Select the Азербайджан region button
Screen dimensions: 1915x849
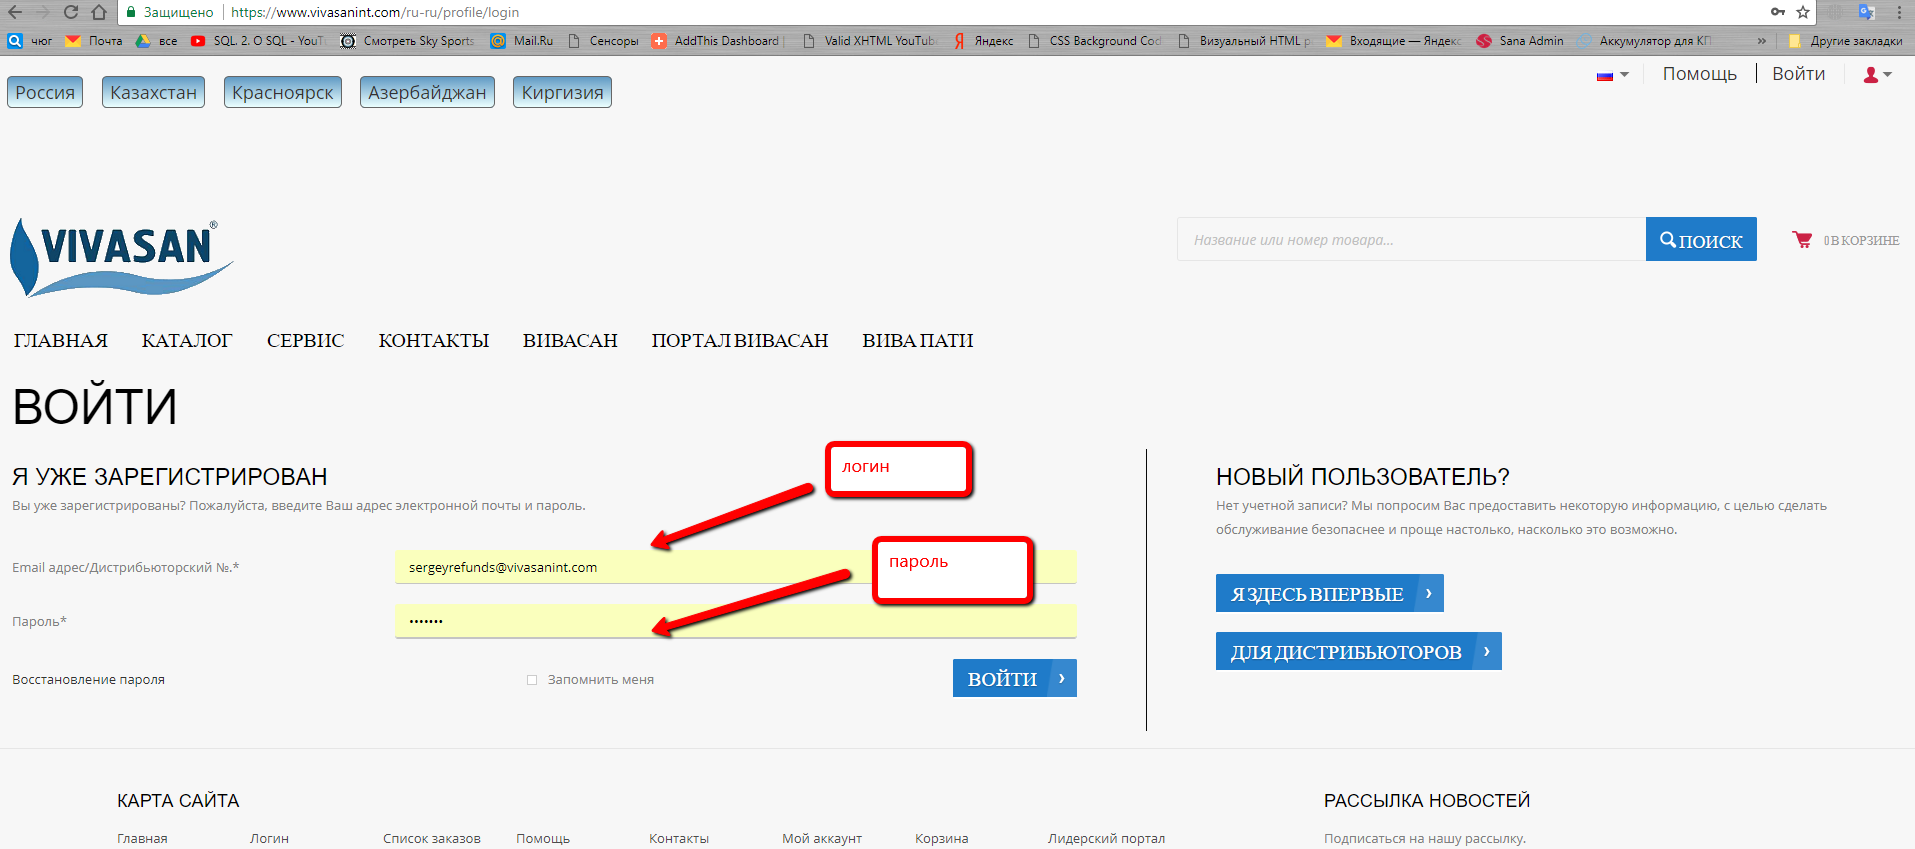pos(427,92)
